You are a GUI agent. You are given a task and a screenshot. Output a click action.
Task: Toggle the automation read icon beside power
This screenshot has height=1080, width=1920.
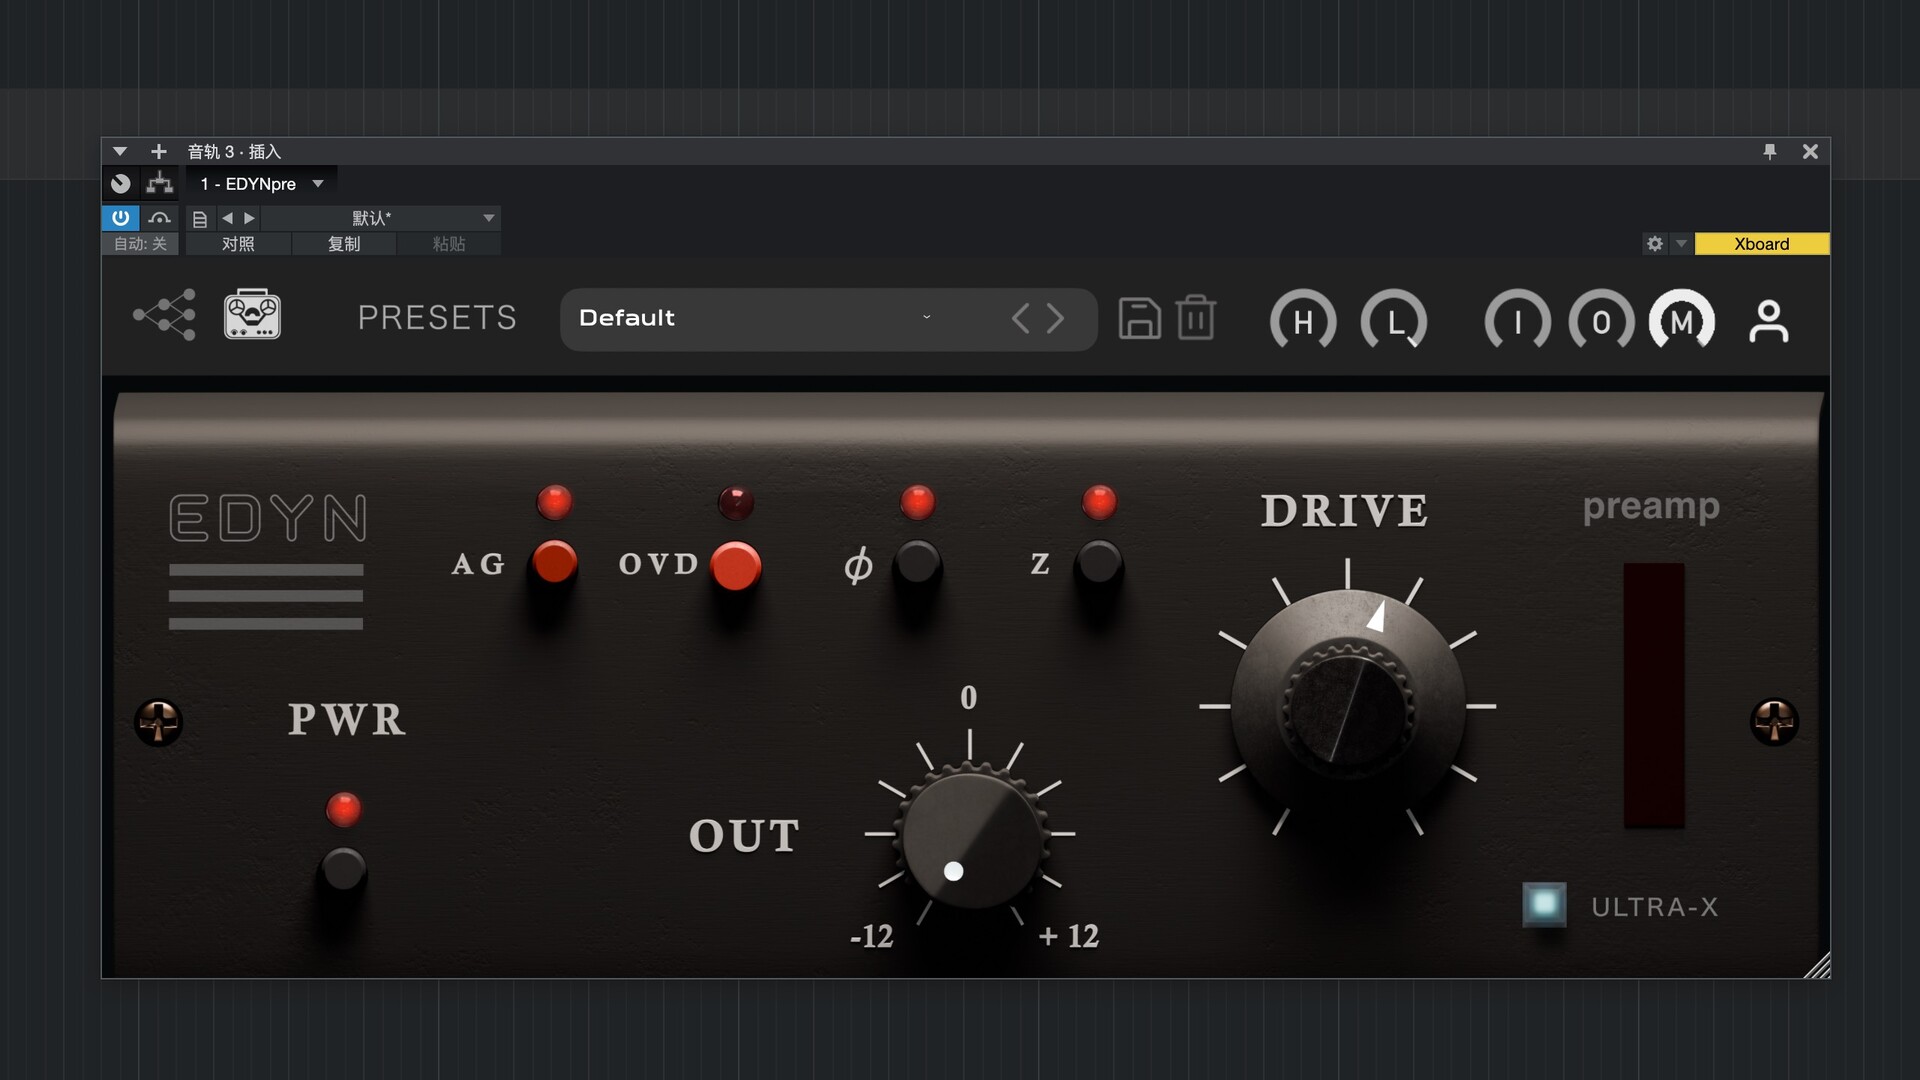pos(159,218)
